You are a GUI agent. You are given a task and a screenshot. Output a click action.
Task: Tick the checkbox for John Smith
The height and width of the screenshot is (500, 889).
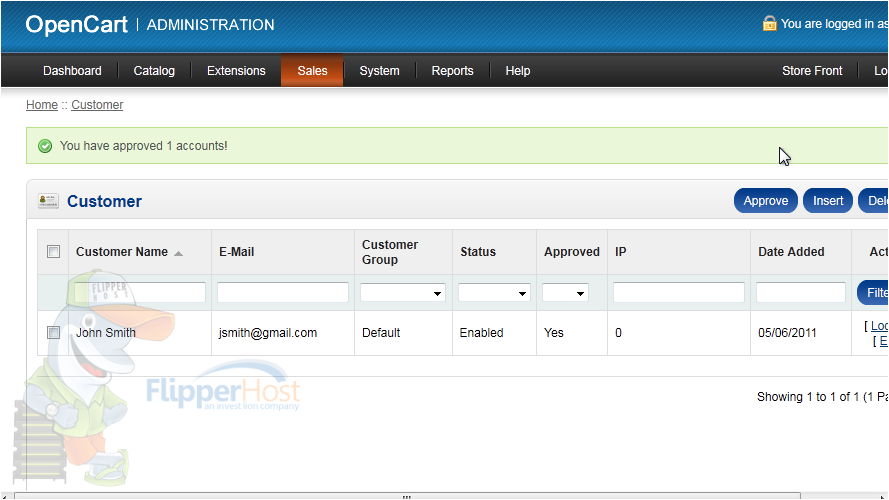pos(53,332)
